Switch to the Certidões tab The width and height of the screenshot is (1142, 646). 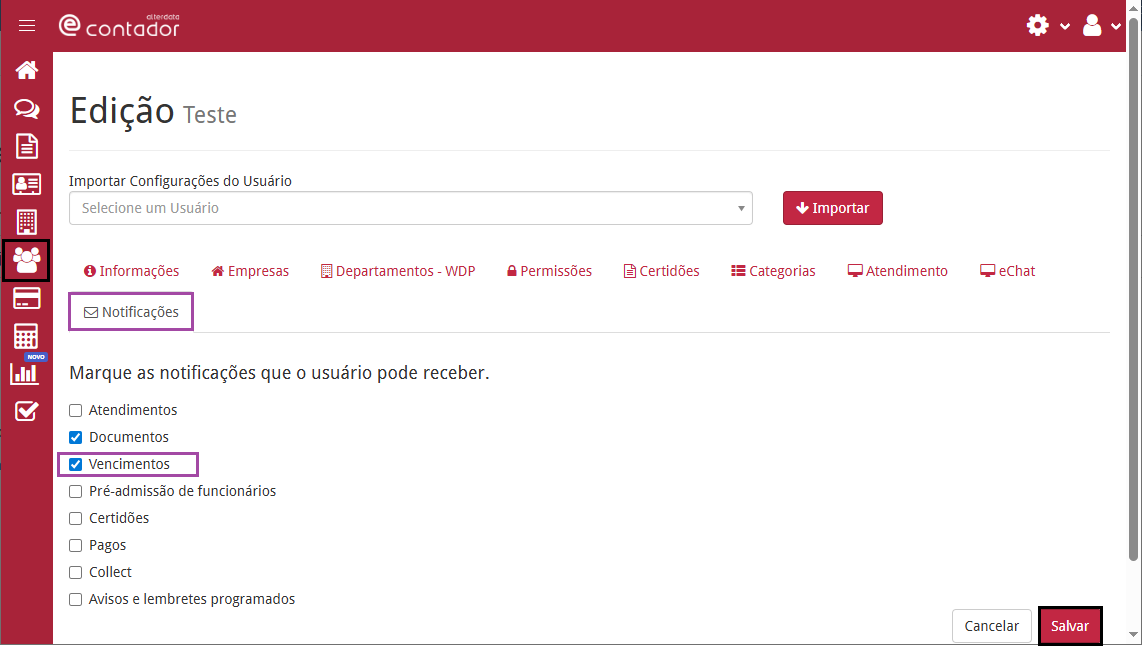point(661,271)
